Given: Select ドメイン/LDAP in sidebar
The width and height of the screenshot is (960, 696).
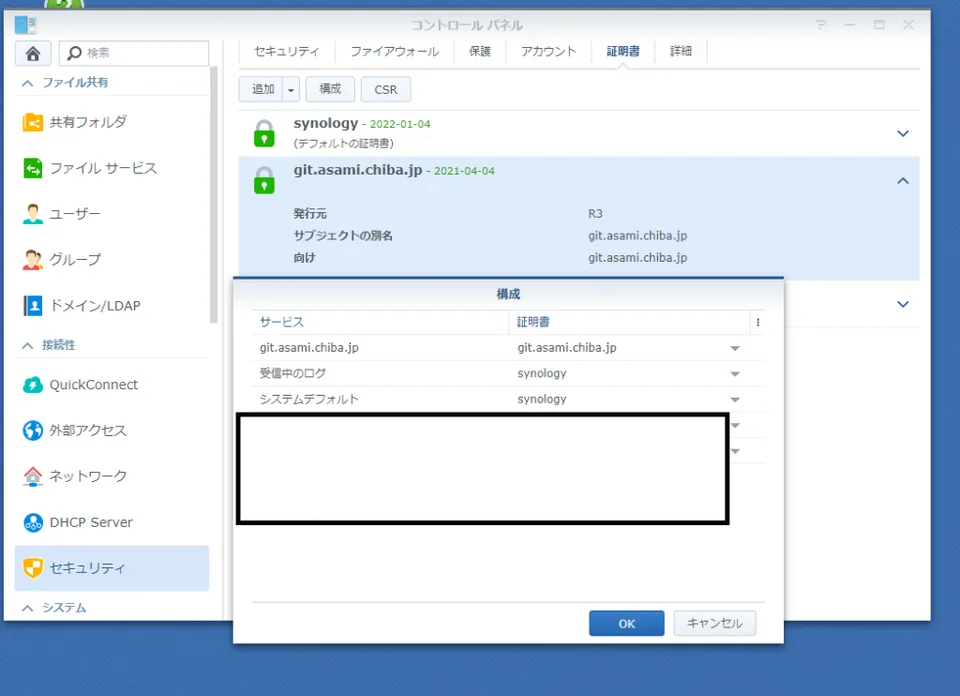Looking at the screenshot, I should (x=95, y=305).
